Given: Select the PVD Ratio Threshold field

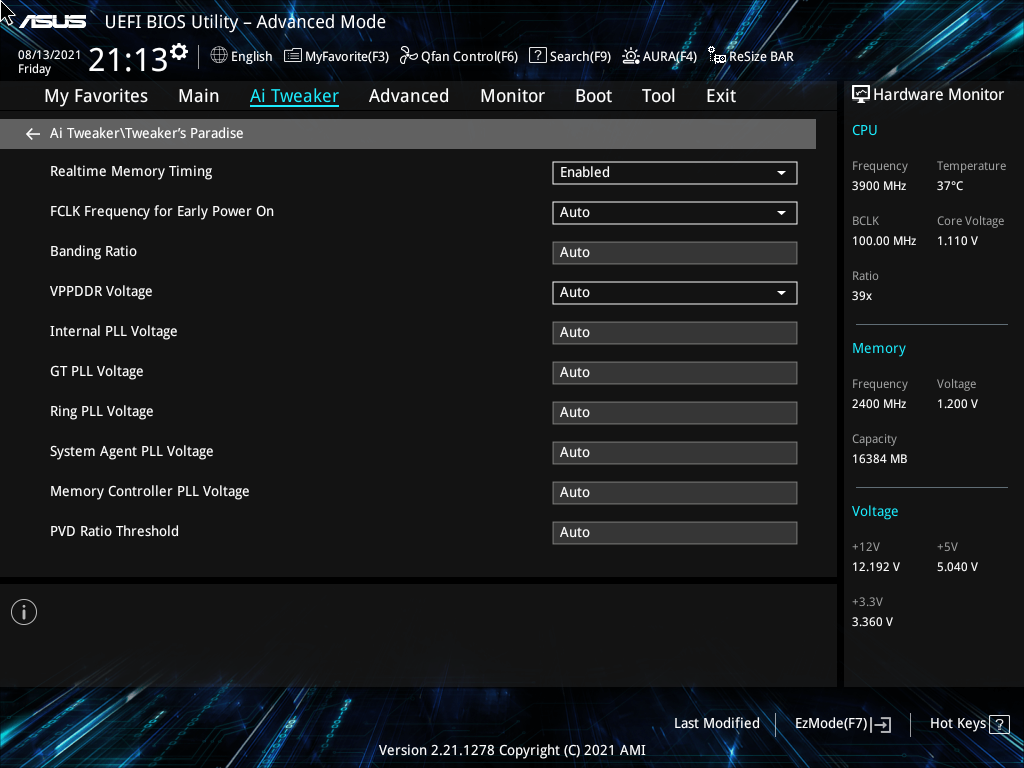Looking at the screenshot, I should tap(675, 532).
